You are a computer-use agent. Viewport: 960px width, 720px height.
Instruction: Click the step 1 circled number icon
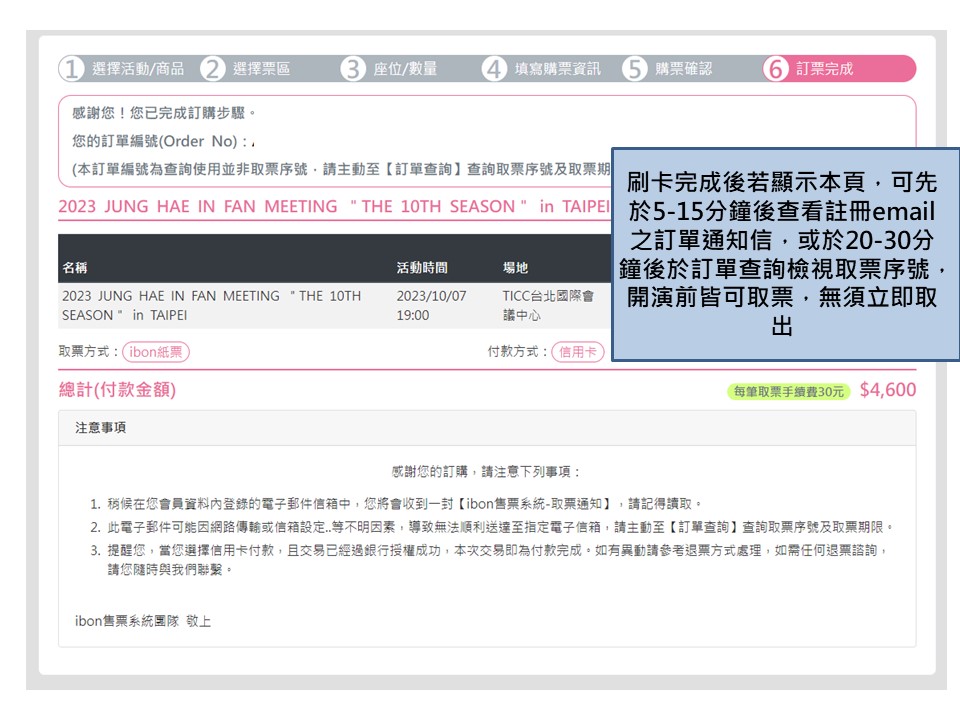pos(71,69)
